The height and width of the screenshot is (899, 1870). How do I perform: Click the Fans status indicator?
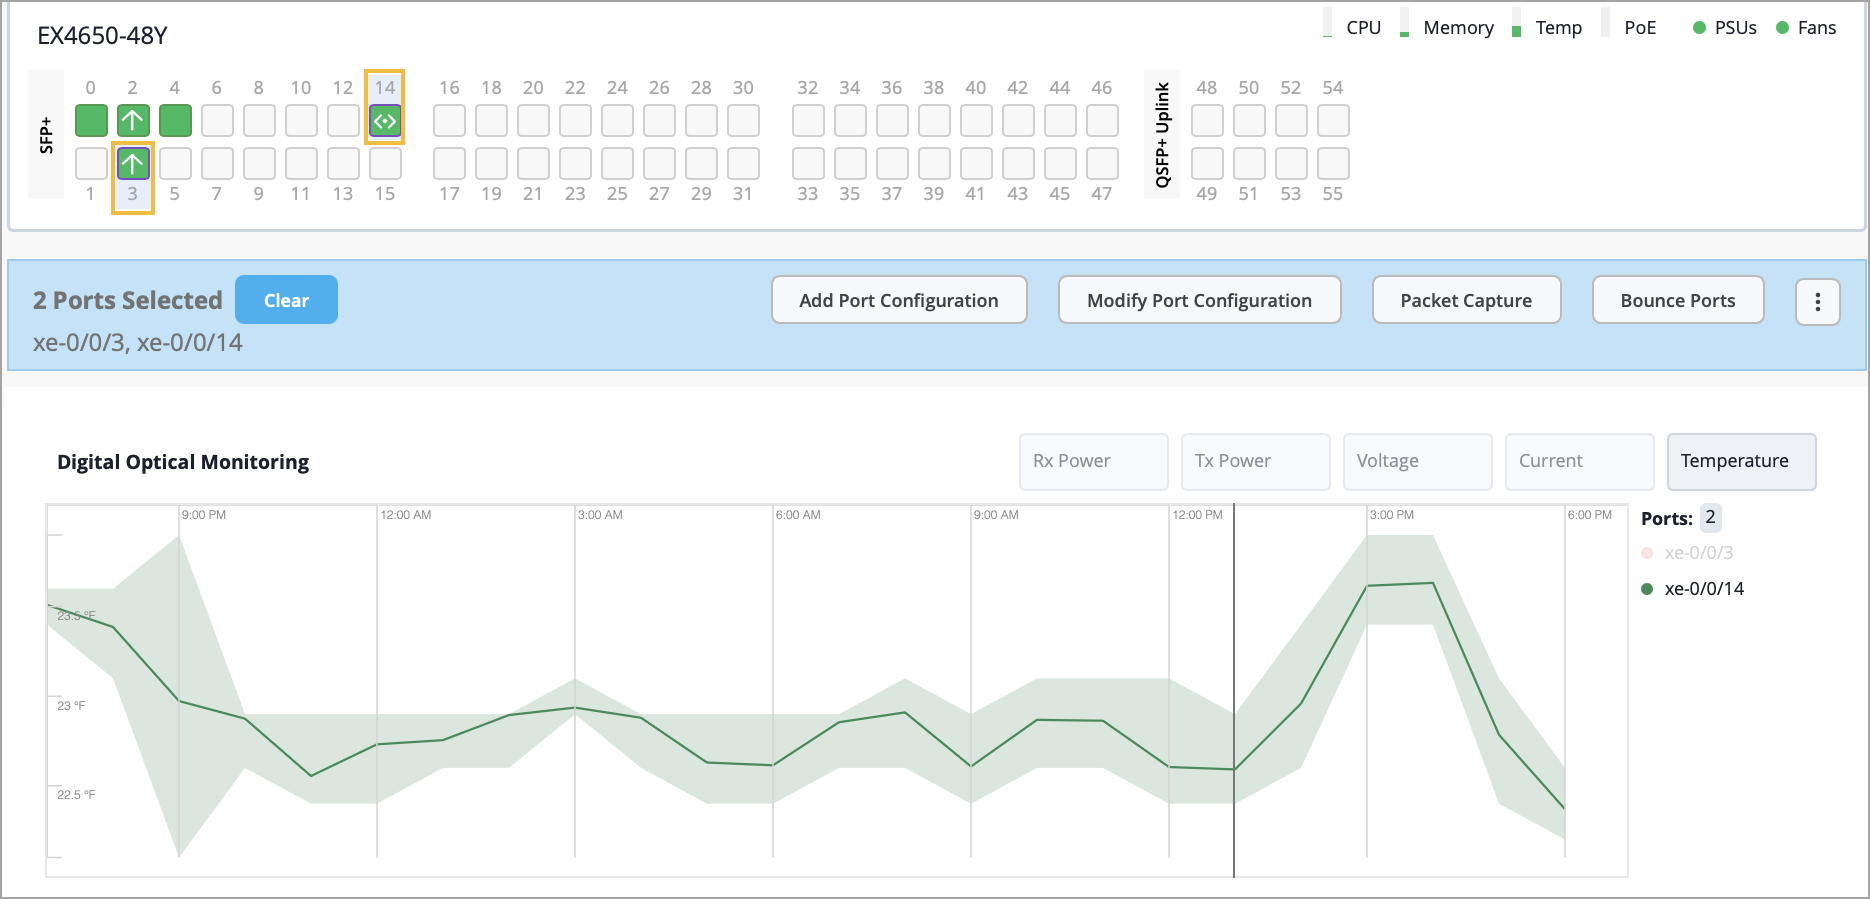[1806, 28]
